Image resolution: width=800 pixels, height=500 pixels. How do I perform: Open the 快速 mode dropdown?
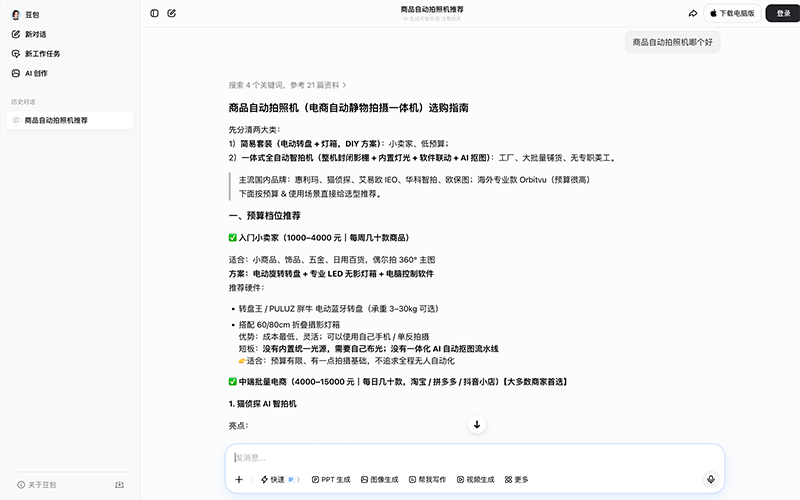click(x=280, y=479)
